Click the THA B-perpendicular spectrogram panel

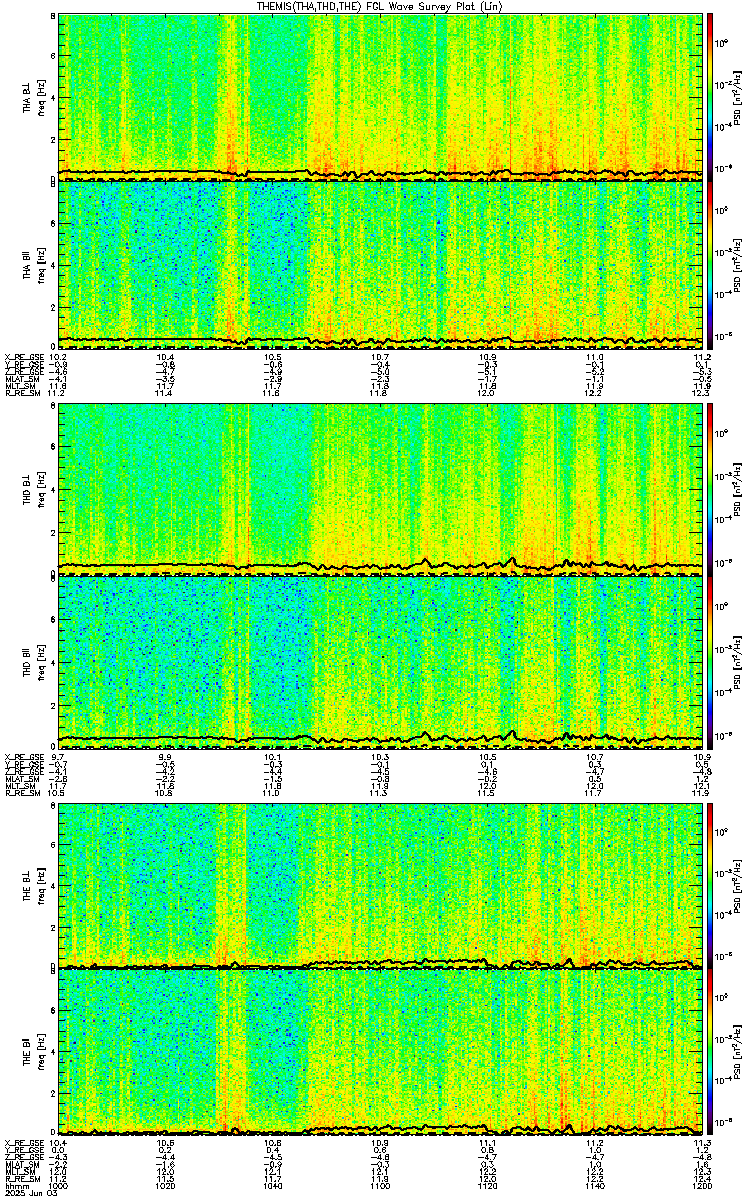pos(382,97)
